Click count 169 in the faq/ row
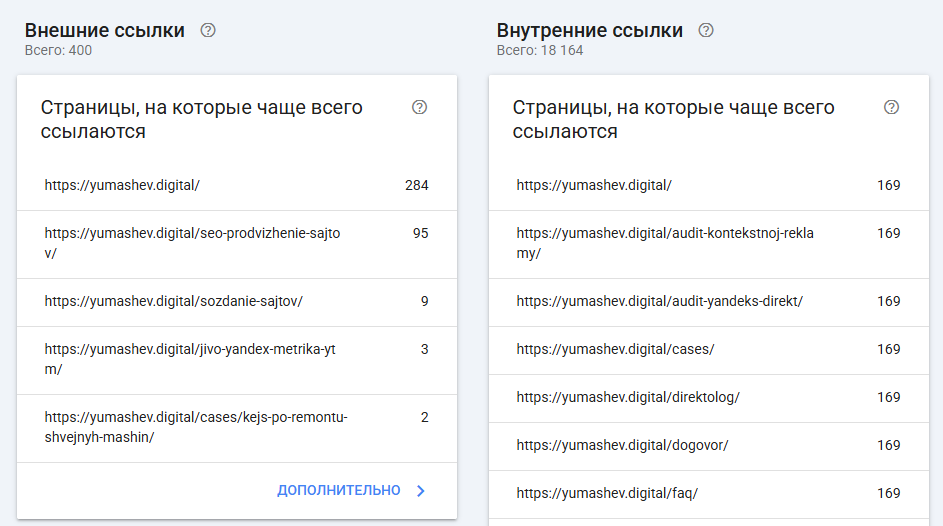 click(x=889, y=494)
